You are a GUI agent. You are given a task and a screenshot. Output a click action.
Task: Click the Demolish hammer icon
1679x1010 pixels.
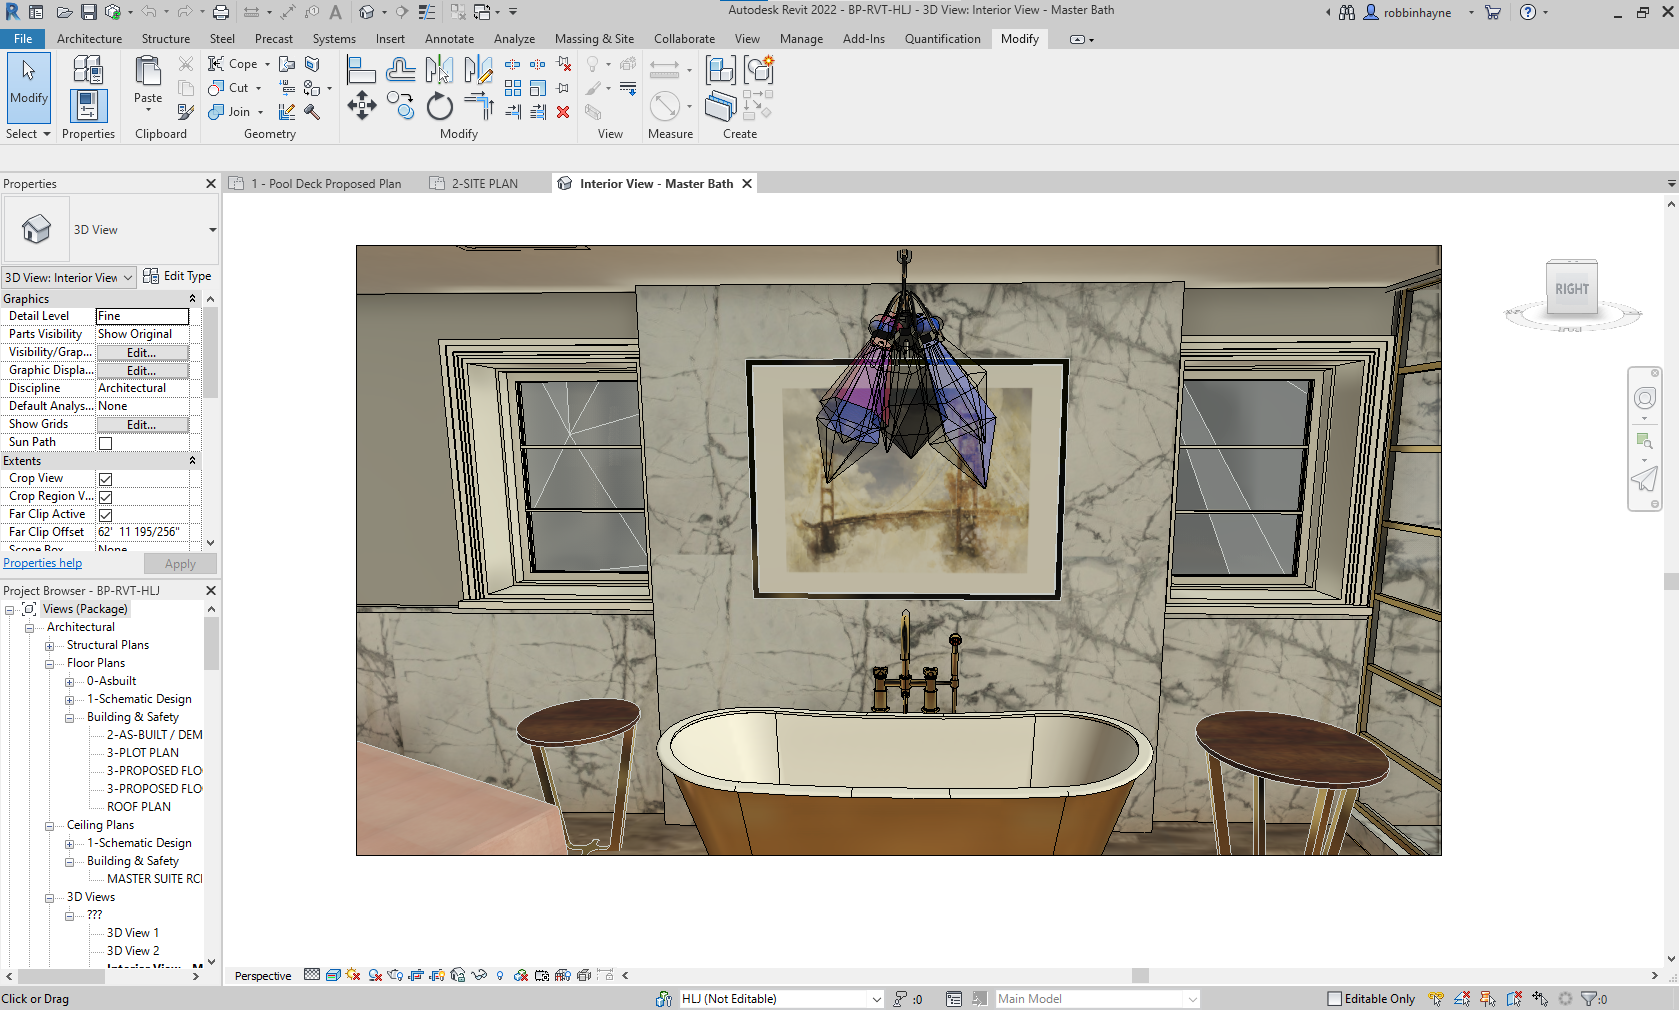[x=313, y=112]
